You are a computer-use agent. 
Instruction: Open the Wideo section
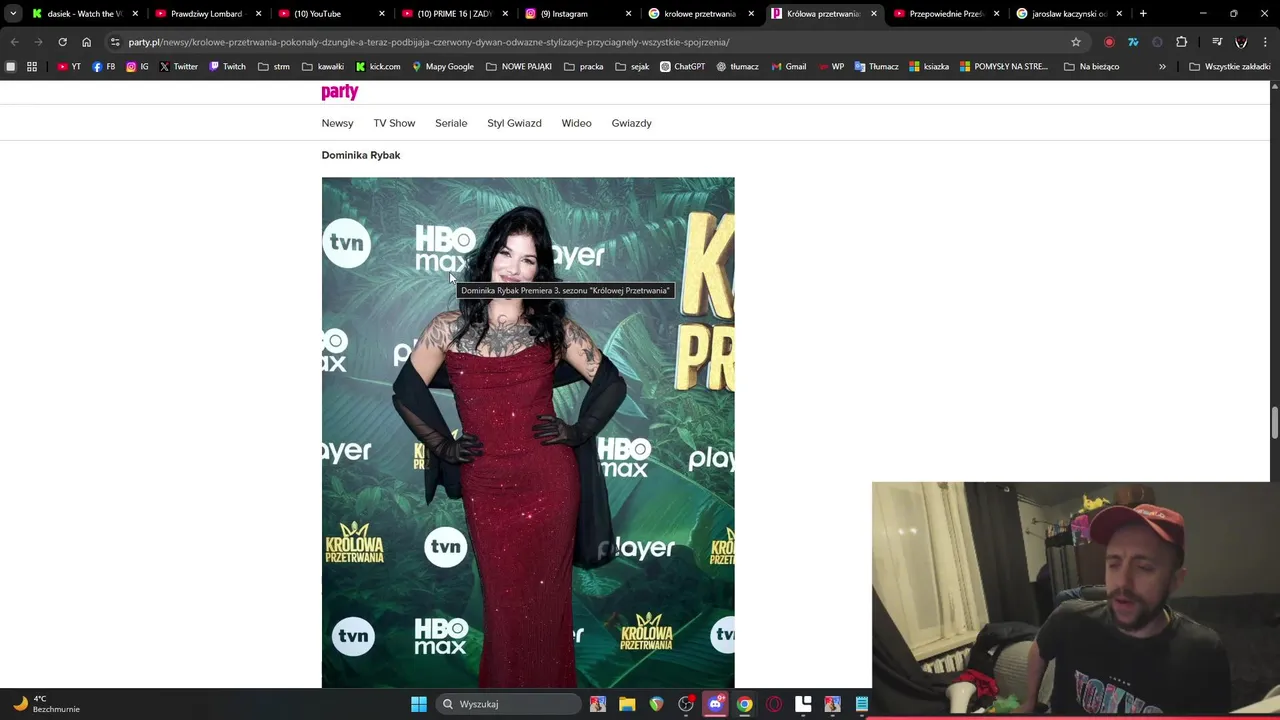coord(576,123)
